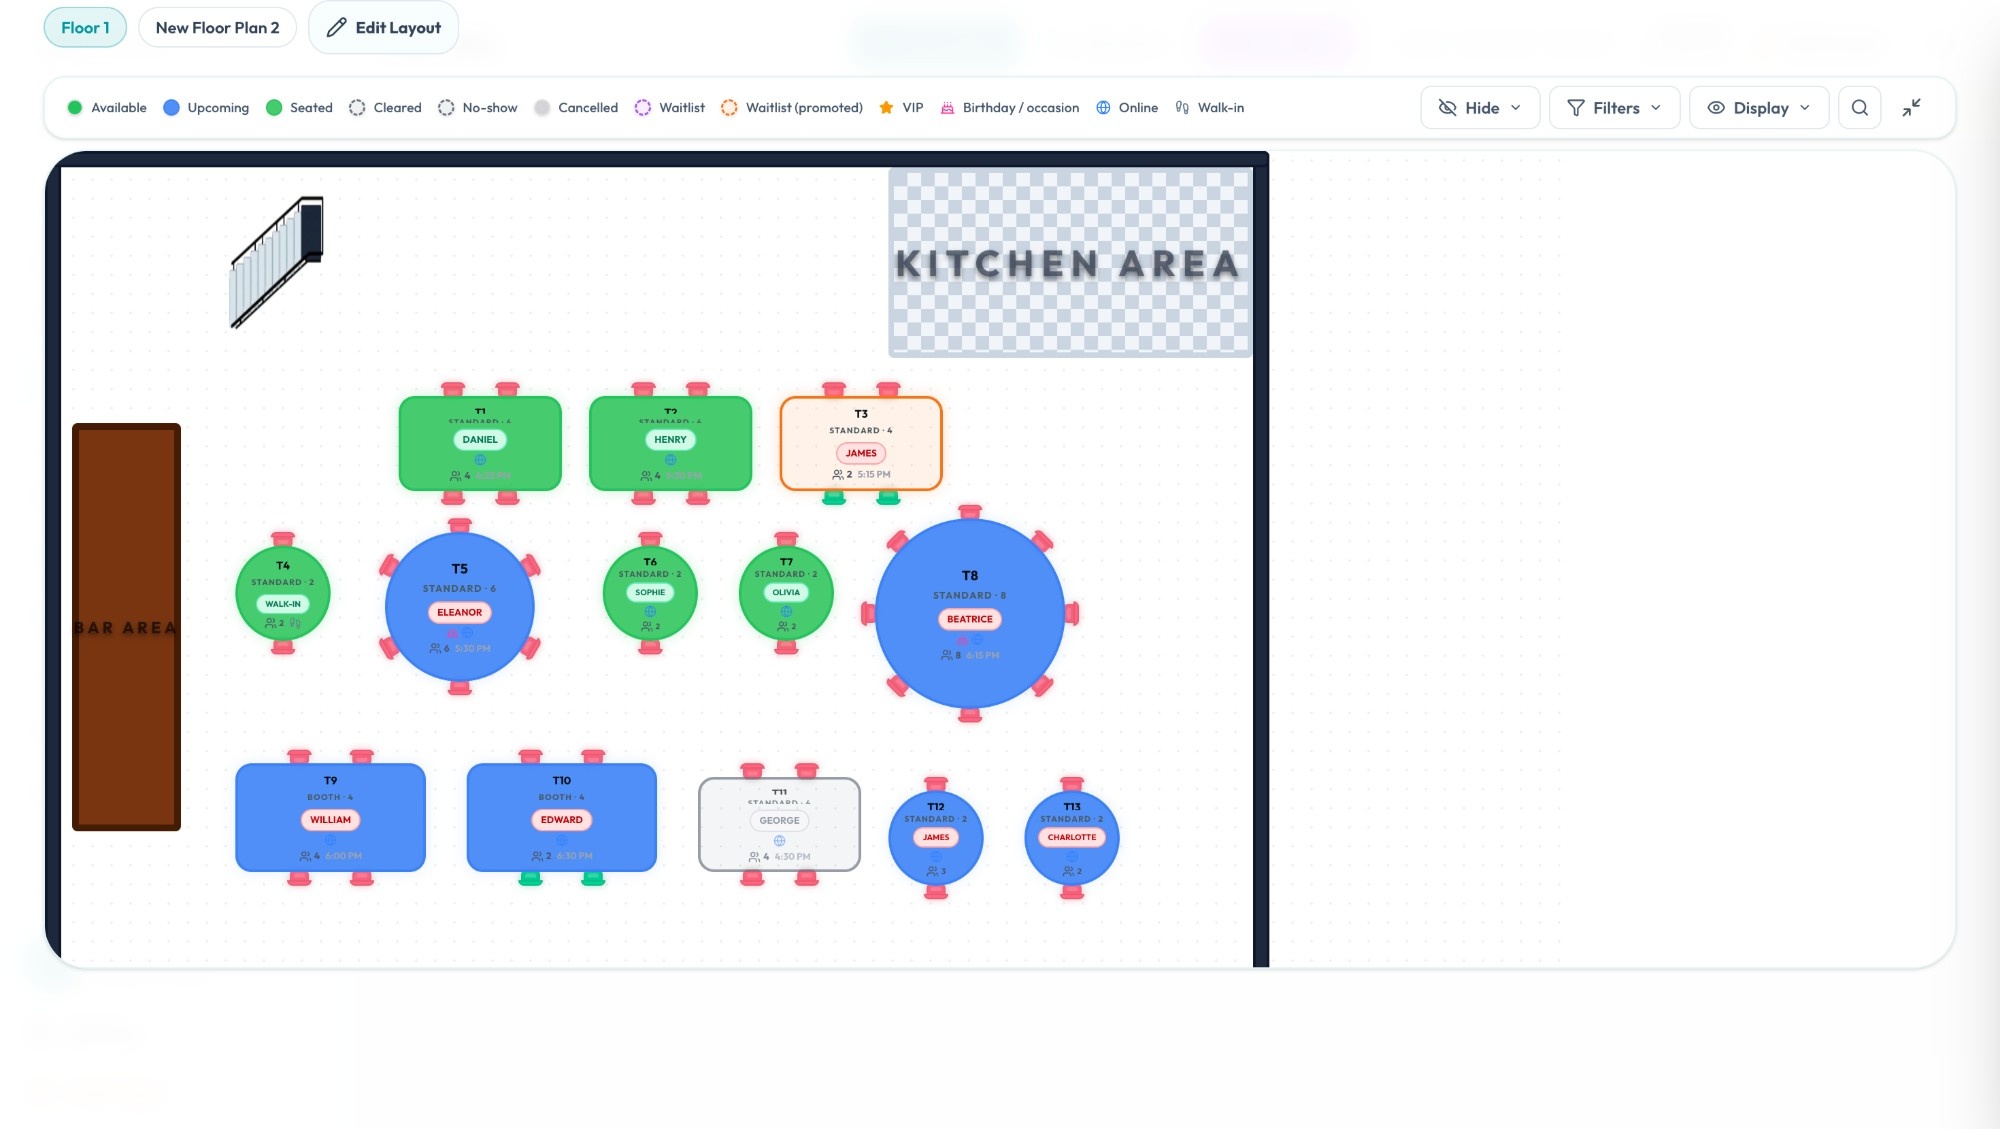The image size is (2000, 1129).
Task: Click the VIP star icon
Action: point(886,107)
